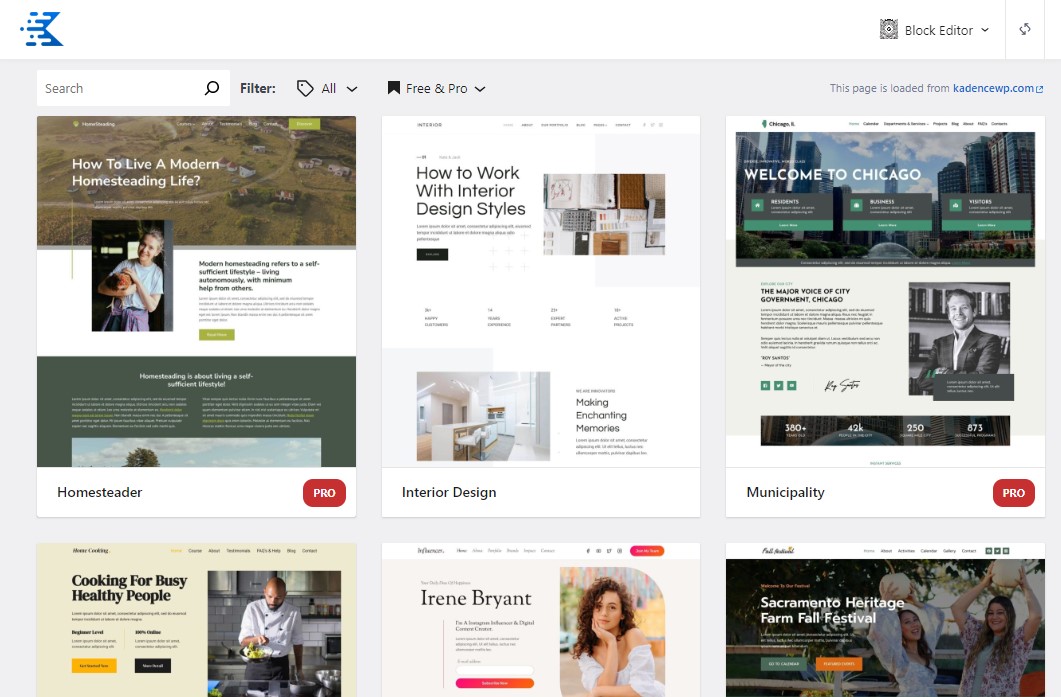Click the Homesteader title text
The image size is (1061, 697).
[x=99, y=492]
